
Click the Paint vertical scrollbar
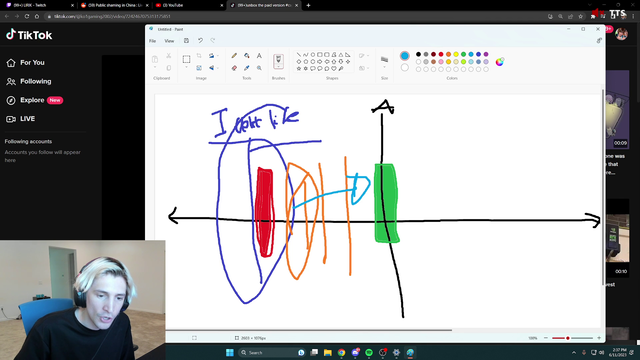click(x=603, y=187)
